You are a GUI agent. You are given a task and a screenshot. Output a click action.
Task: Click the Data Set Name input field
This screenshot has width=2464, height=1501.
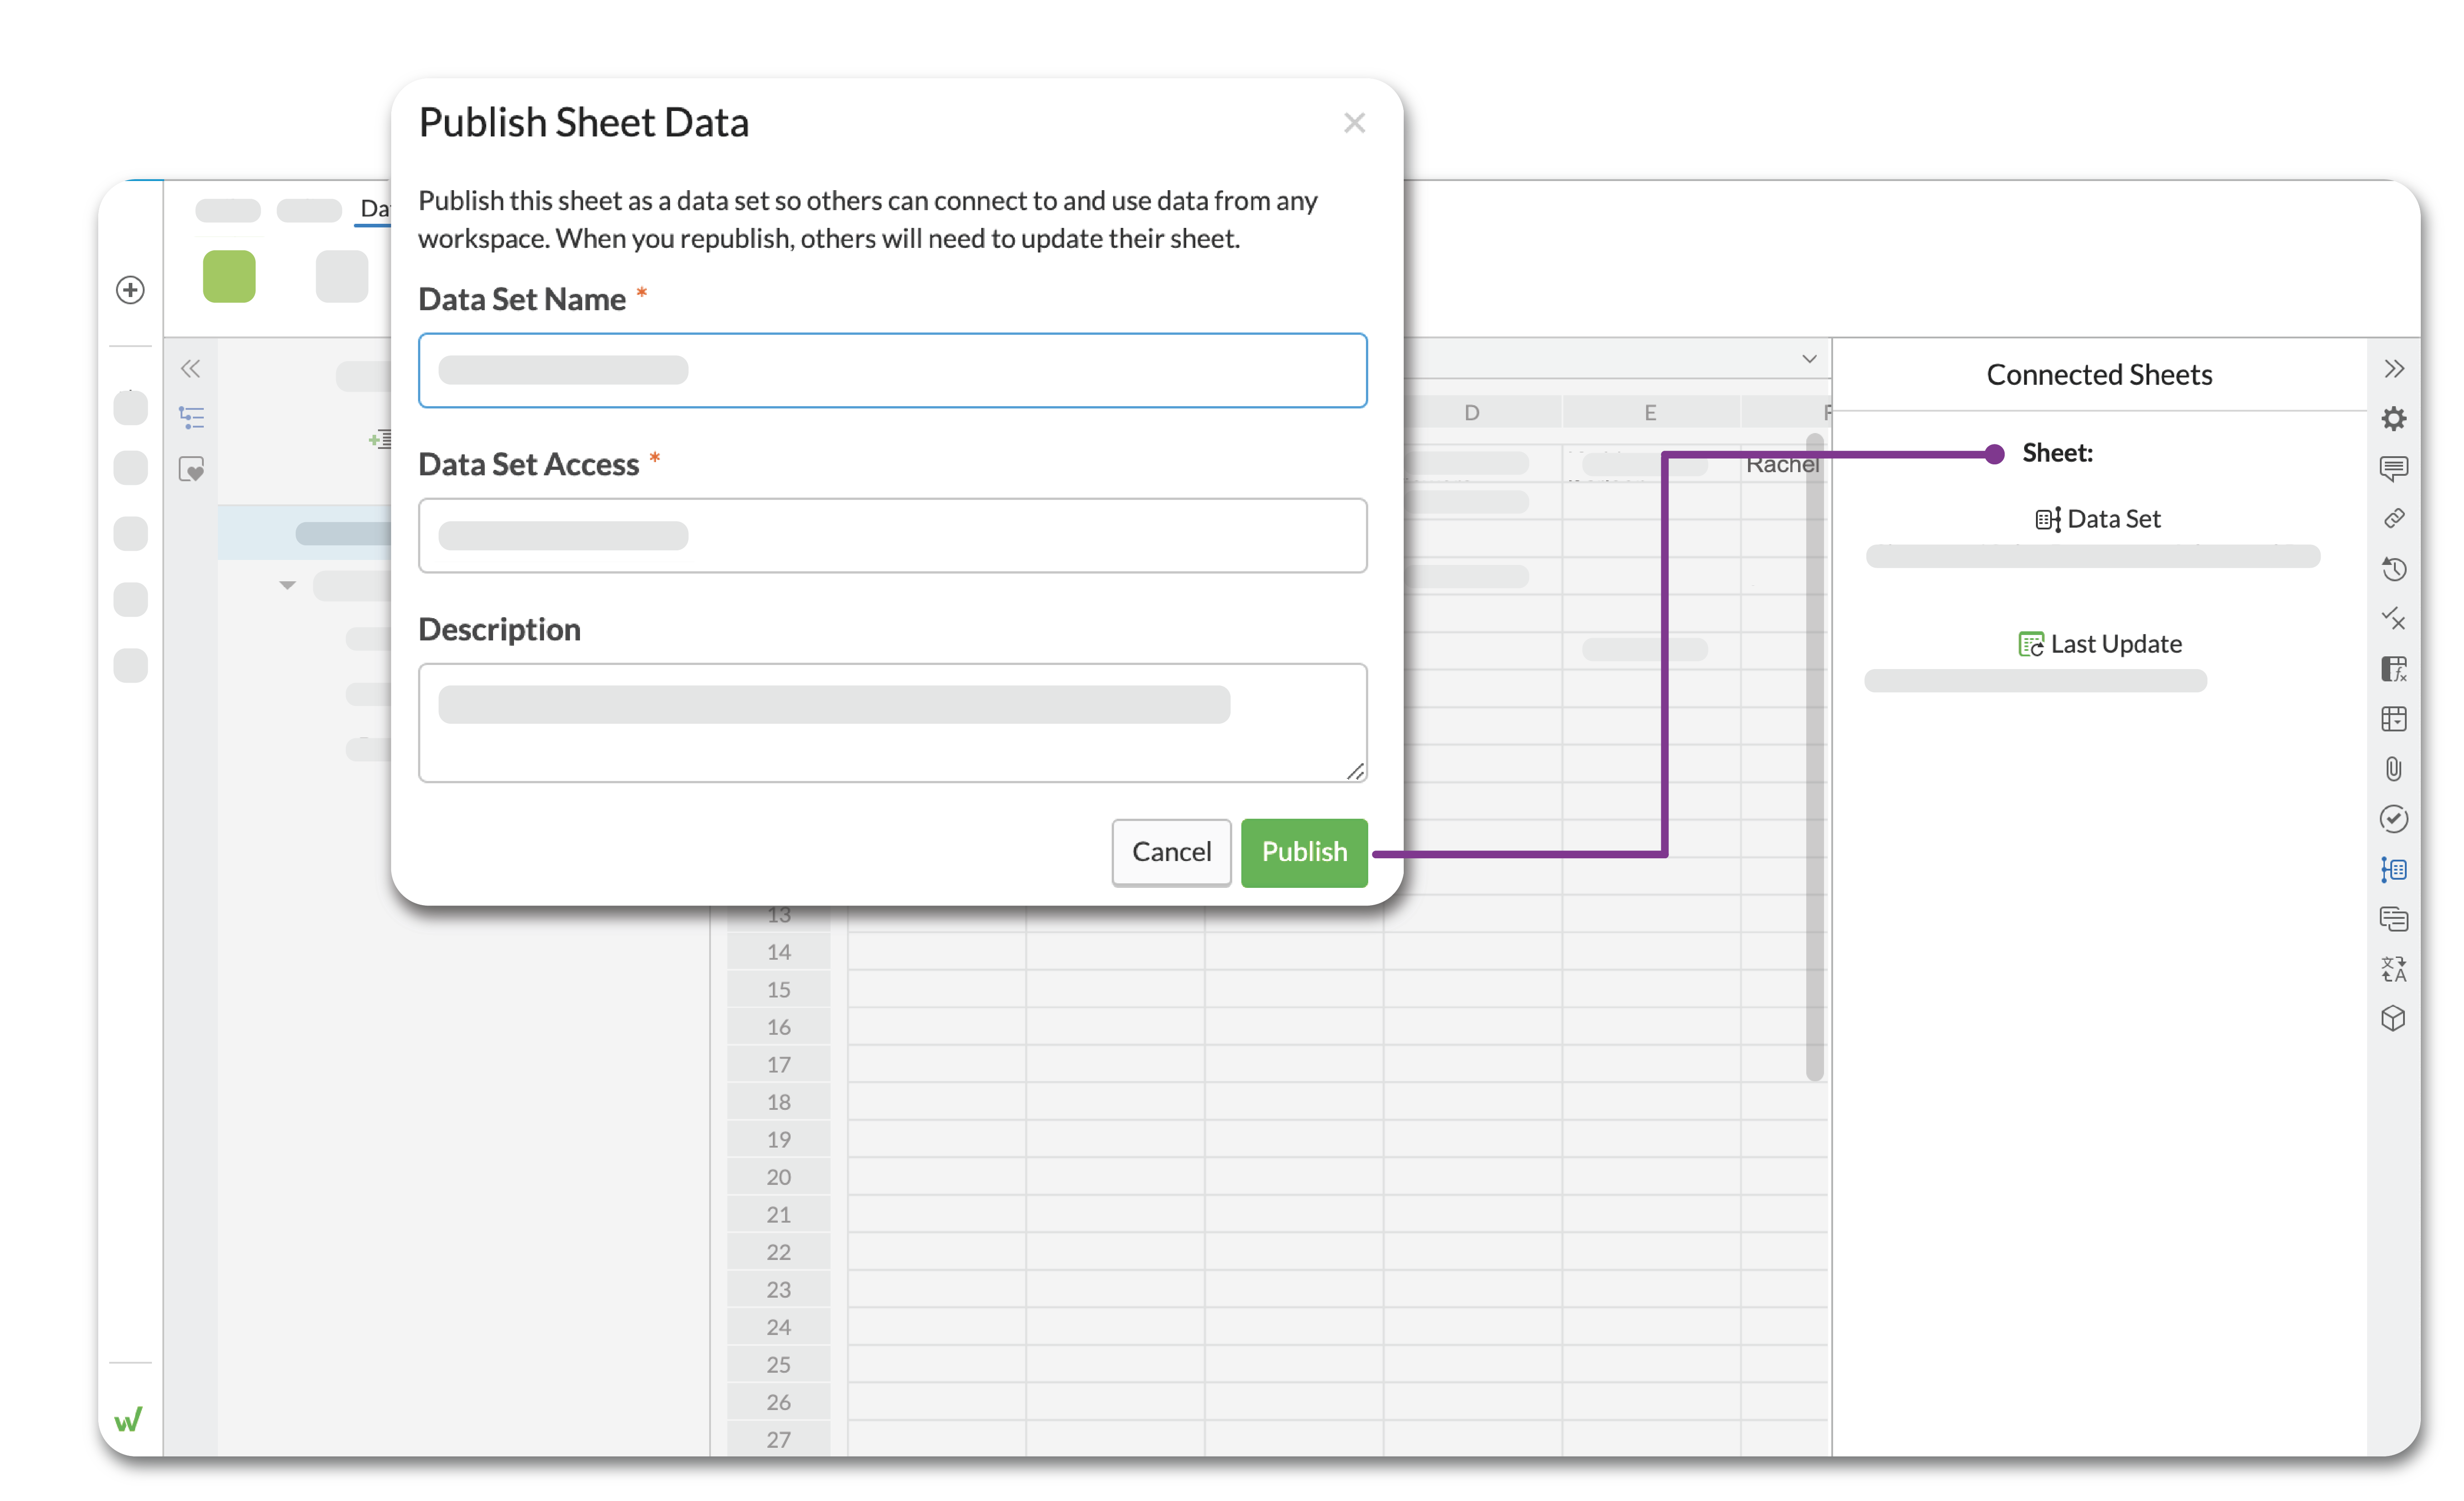[x=892, y=370]
